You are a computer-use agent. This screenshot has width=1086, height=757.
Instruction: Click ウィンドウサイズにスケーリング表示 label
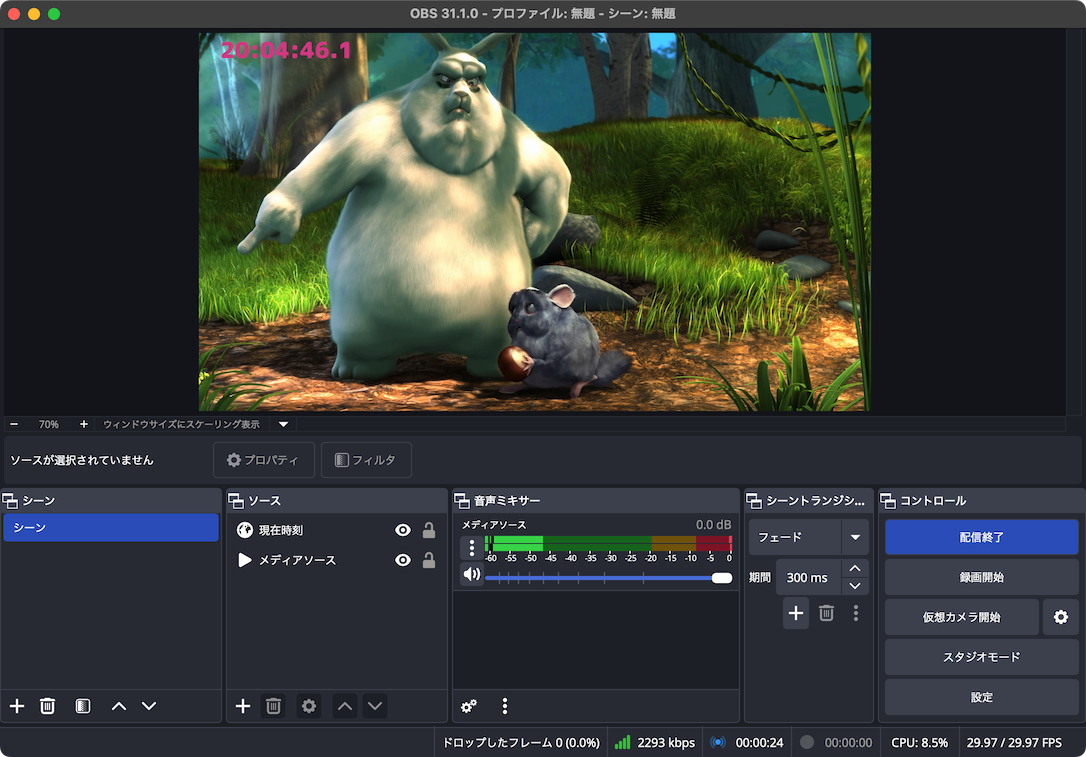pos(181,424)
